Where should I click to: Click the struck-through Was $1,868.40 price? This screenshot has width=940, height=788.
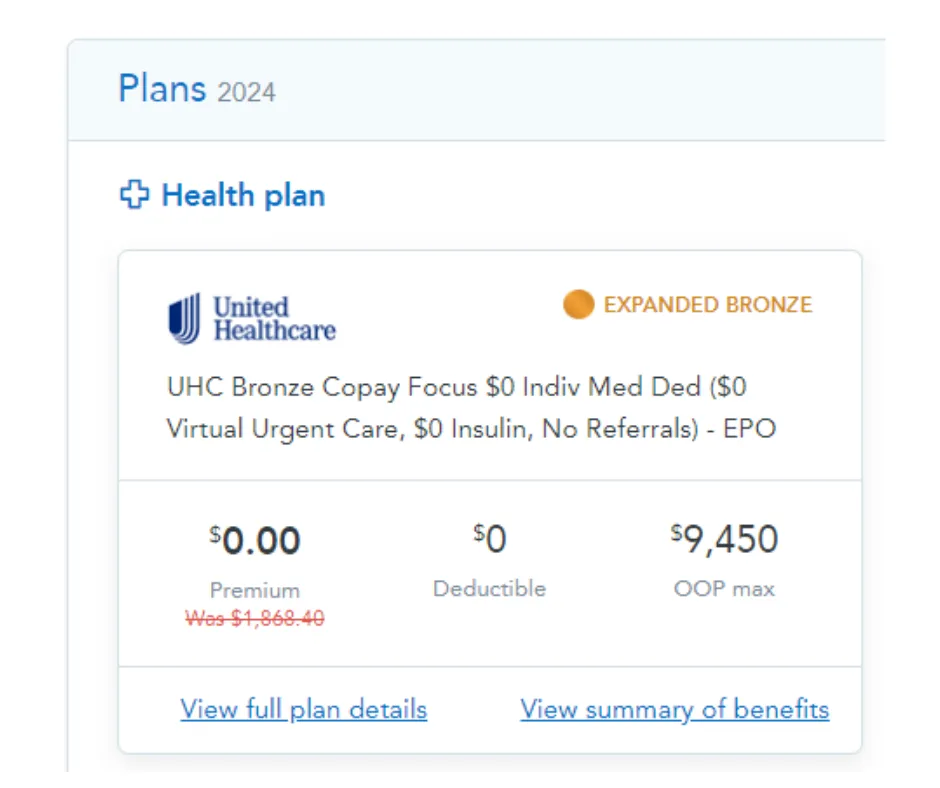[x=254, y=619]
